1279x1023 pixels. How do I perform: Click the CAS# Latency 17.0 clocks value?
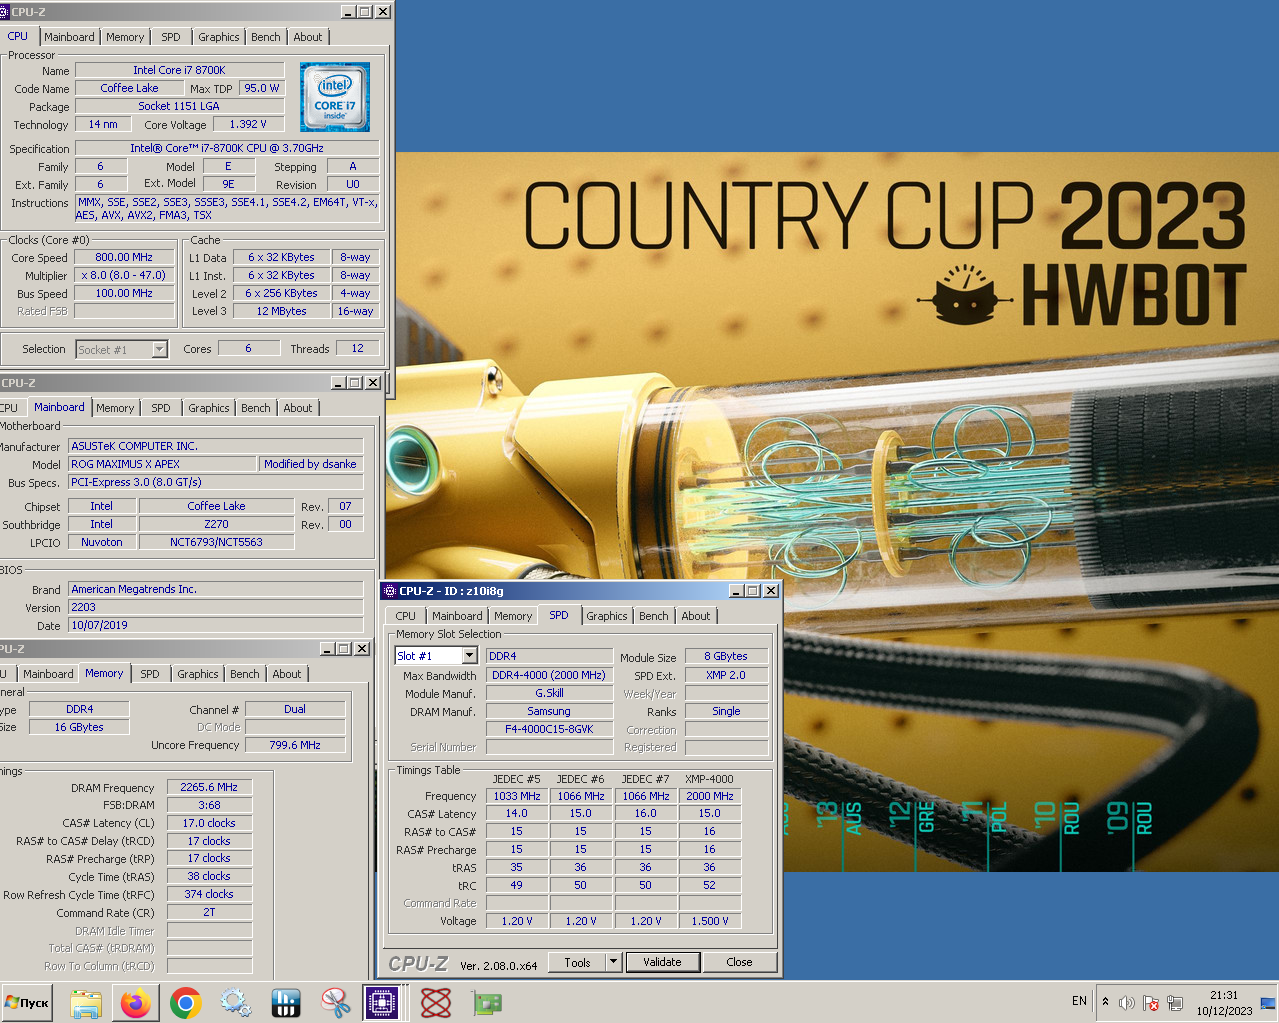[209, 823]
